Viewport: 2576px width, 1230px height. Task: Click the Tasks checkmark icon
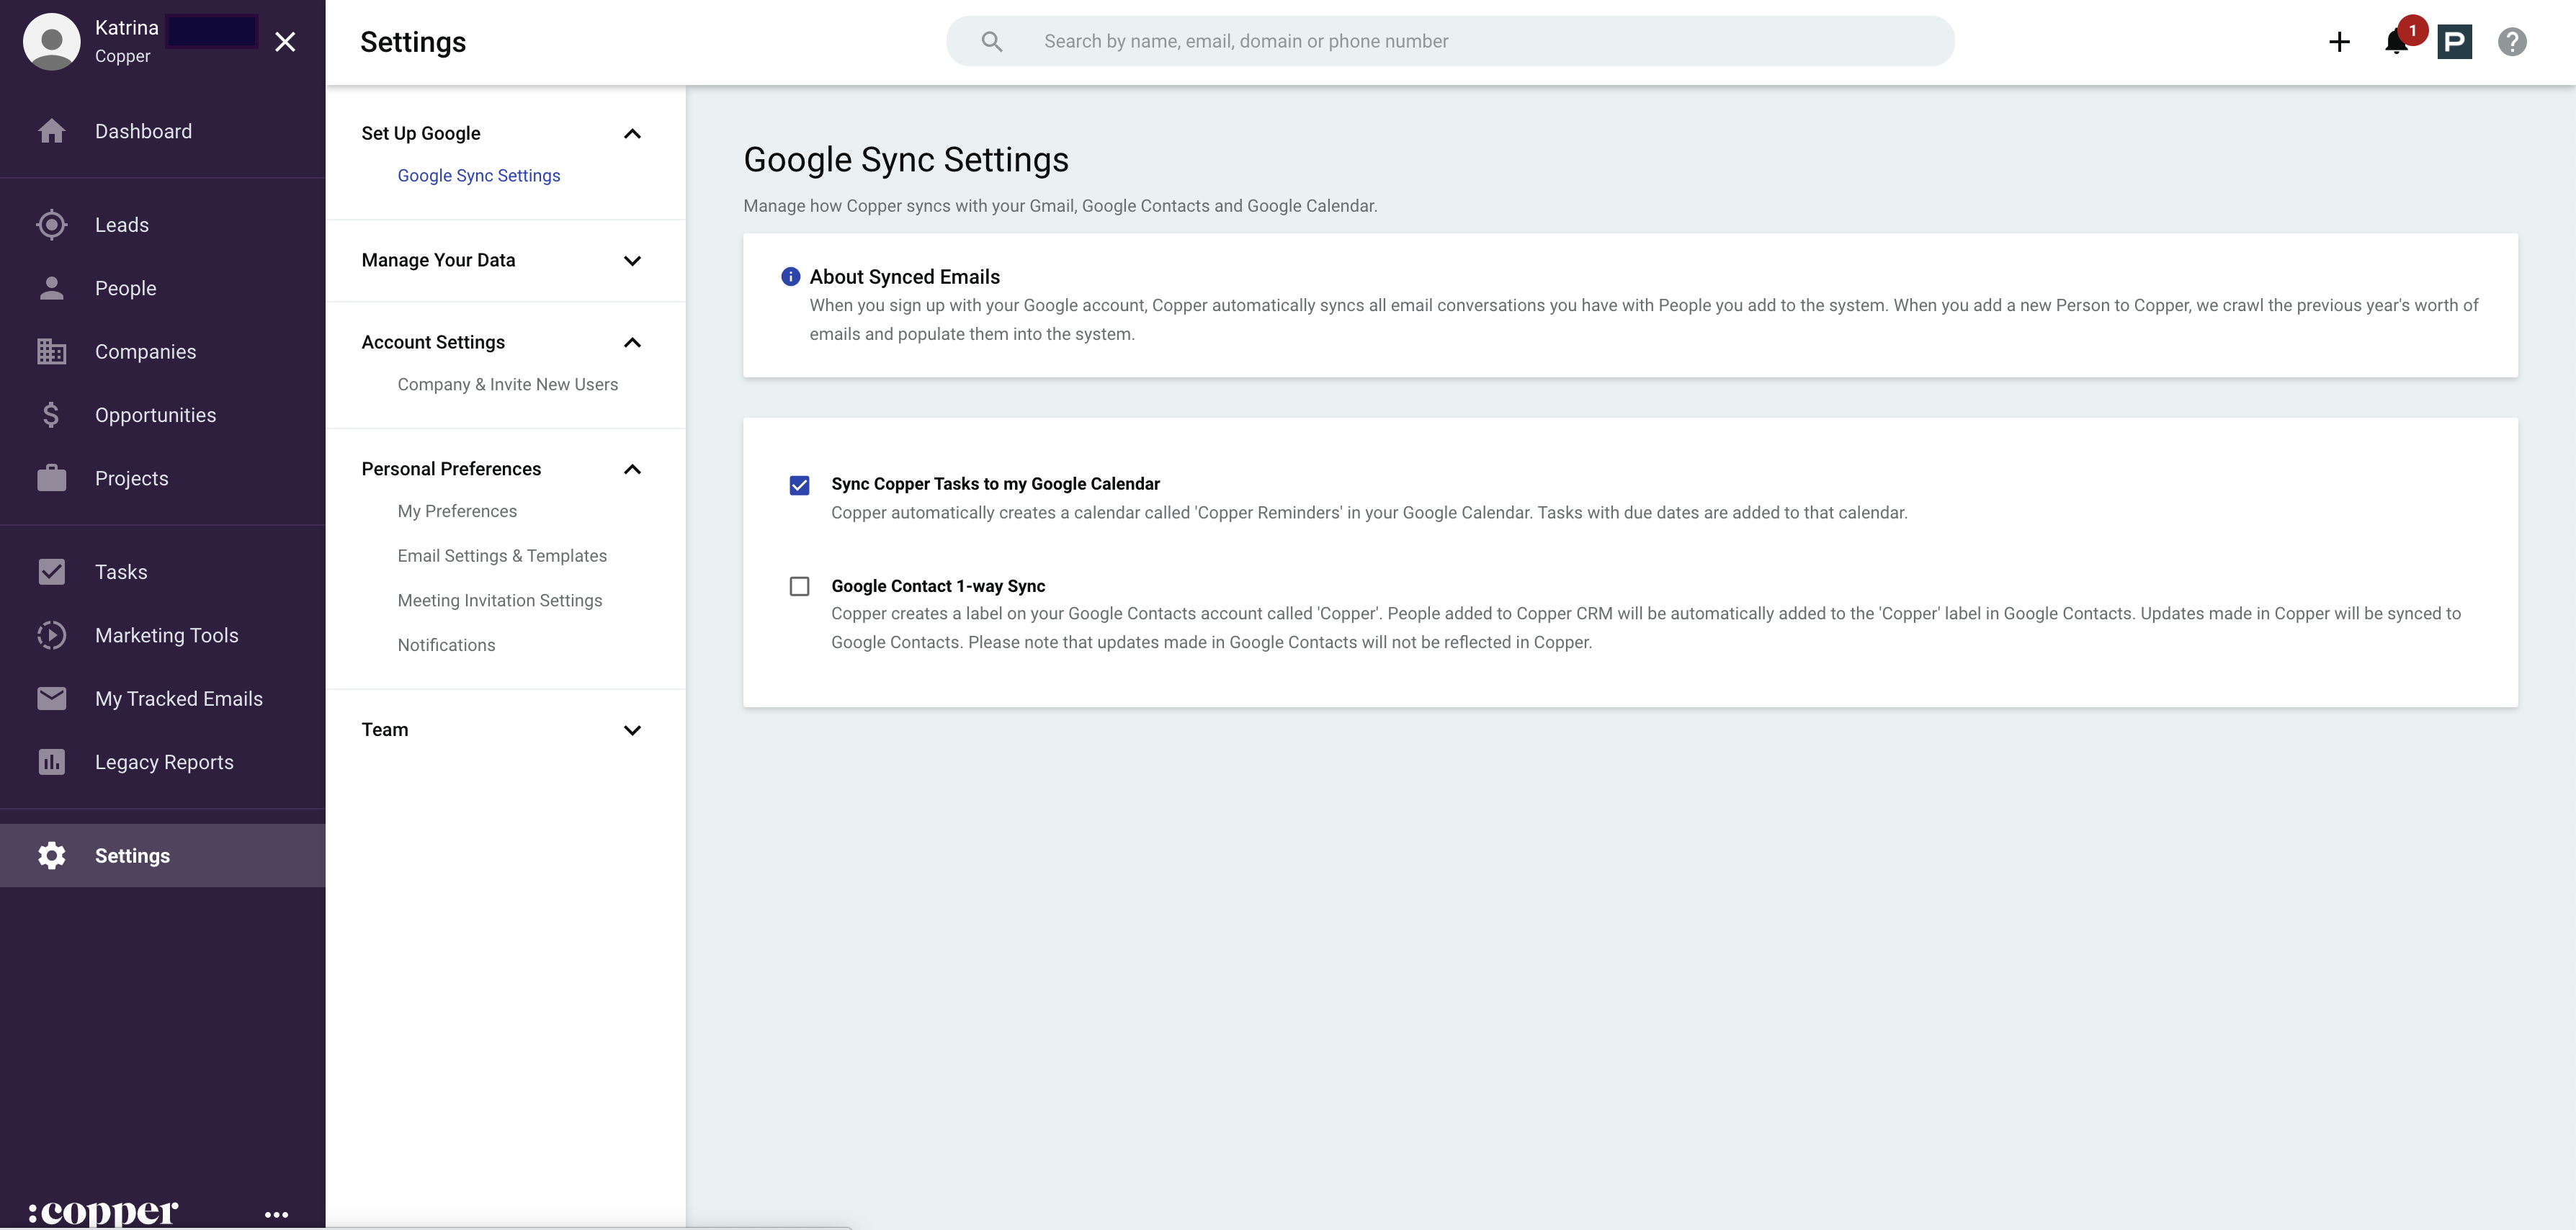[51, 572]
